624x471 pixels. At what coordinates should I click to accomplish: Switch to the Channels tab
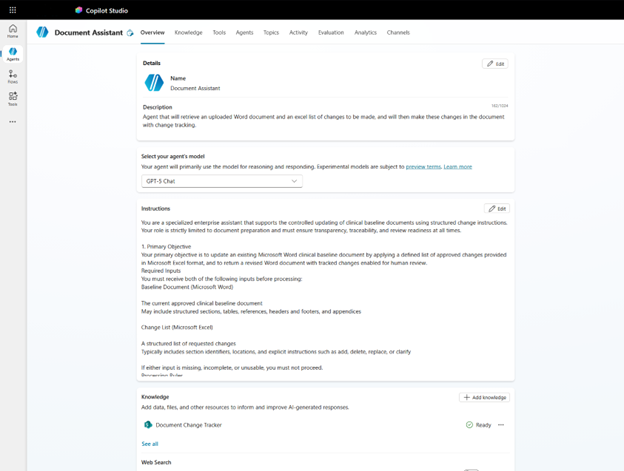pos(398,33)
